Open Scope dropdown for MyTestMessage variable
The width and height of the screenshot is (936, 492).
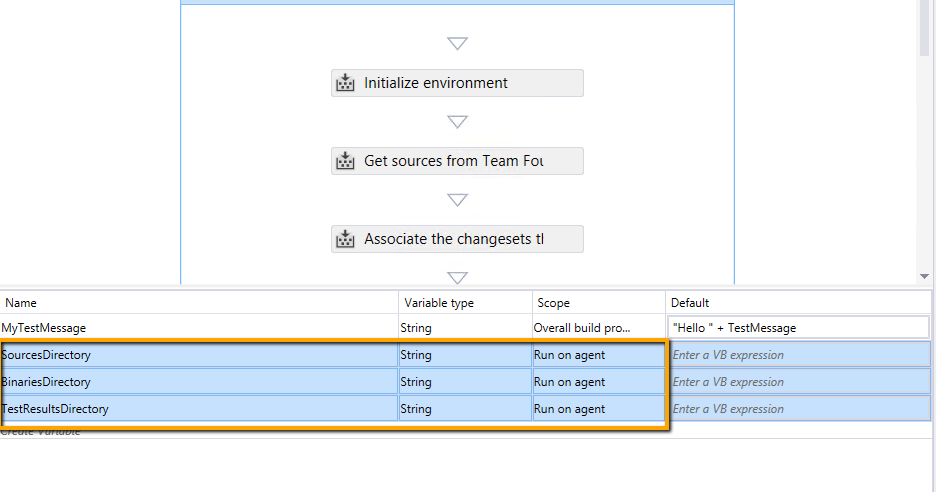[598, 328]
